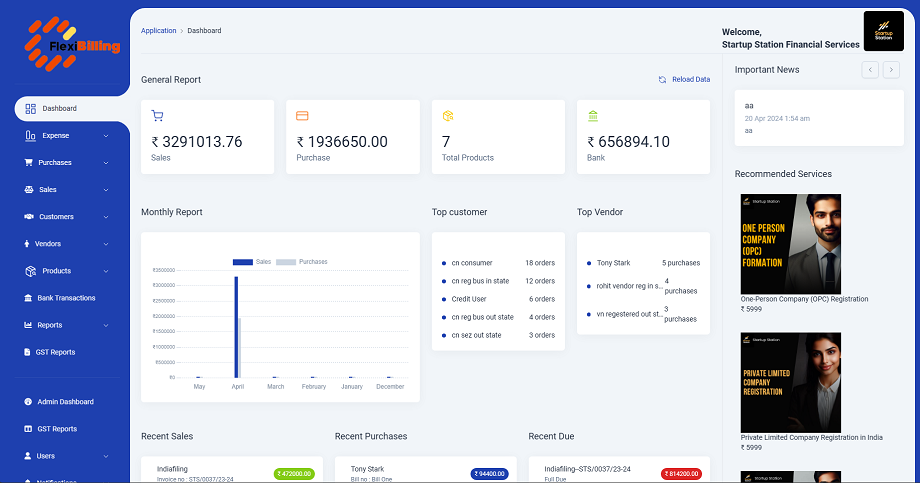Expand the Vendors sidebar menu
Viewport: 920px width, 483px height.
105,244
